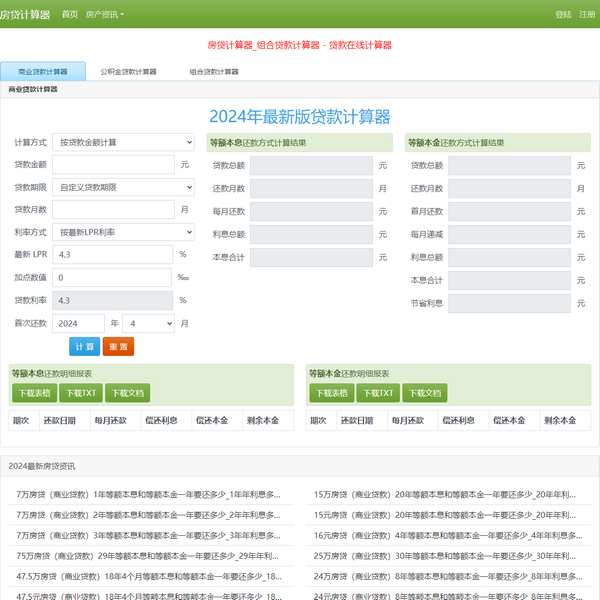Open the 利率方式 LPR dropdown
The image size is (600, 600).
(123, 232)
